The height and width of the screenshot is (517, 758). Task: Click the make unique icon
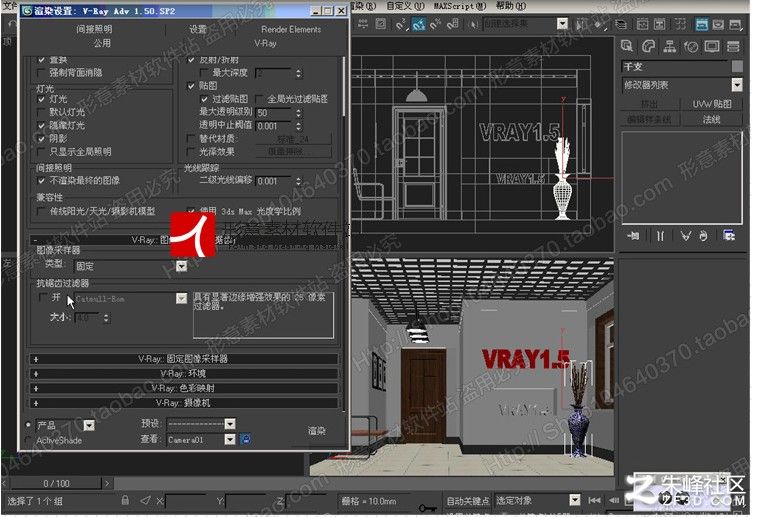tap(685, 236)
